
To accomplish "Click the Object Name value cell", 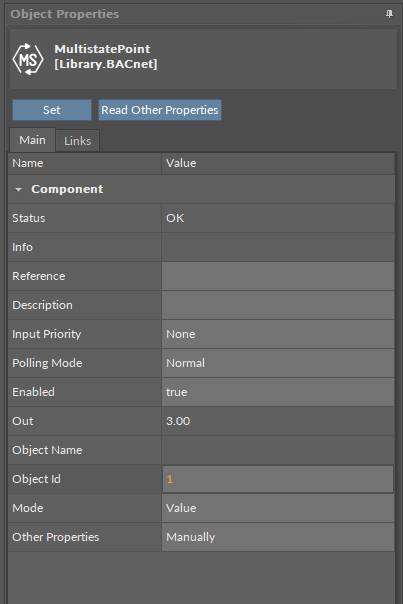I will 278,450.
